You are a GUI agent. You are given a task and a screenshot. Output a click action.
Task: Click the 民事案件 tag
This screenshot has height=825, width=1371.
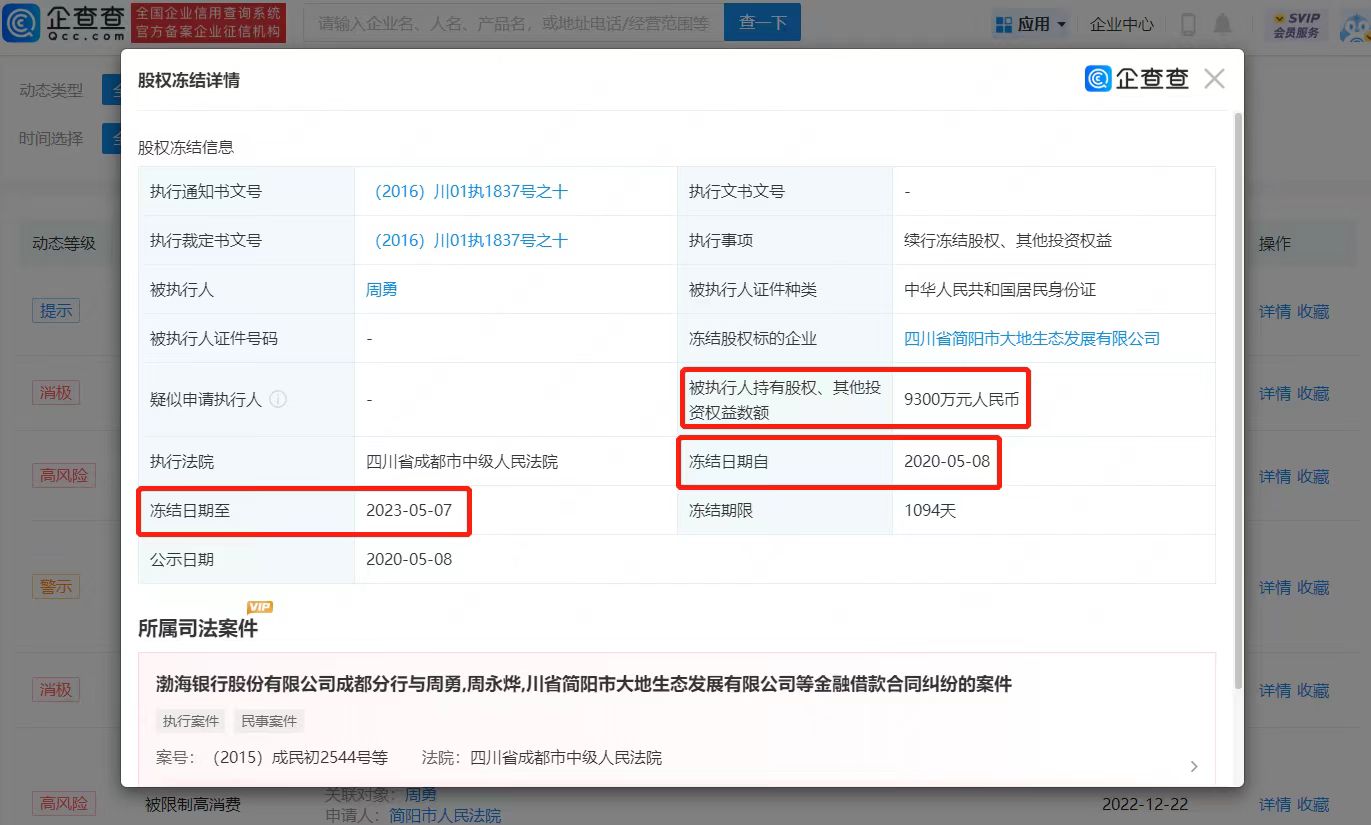tap(269, 721)
